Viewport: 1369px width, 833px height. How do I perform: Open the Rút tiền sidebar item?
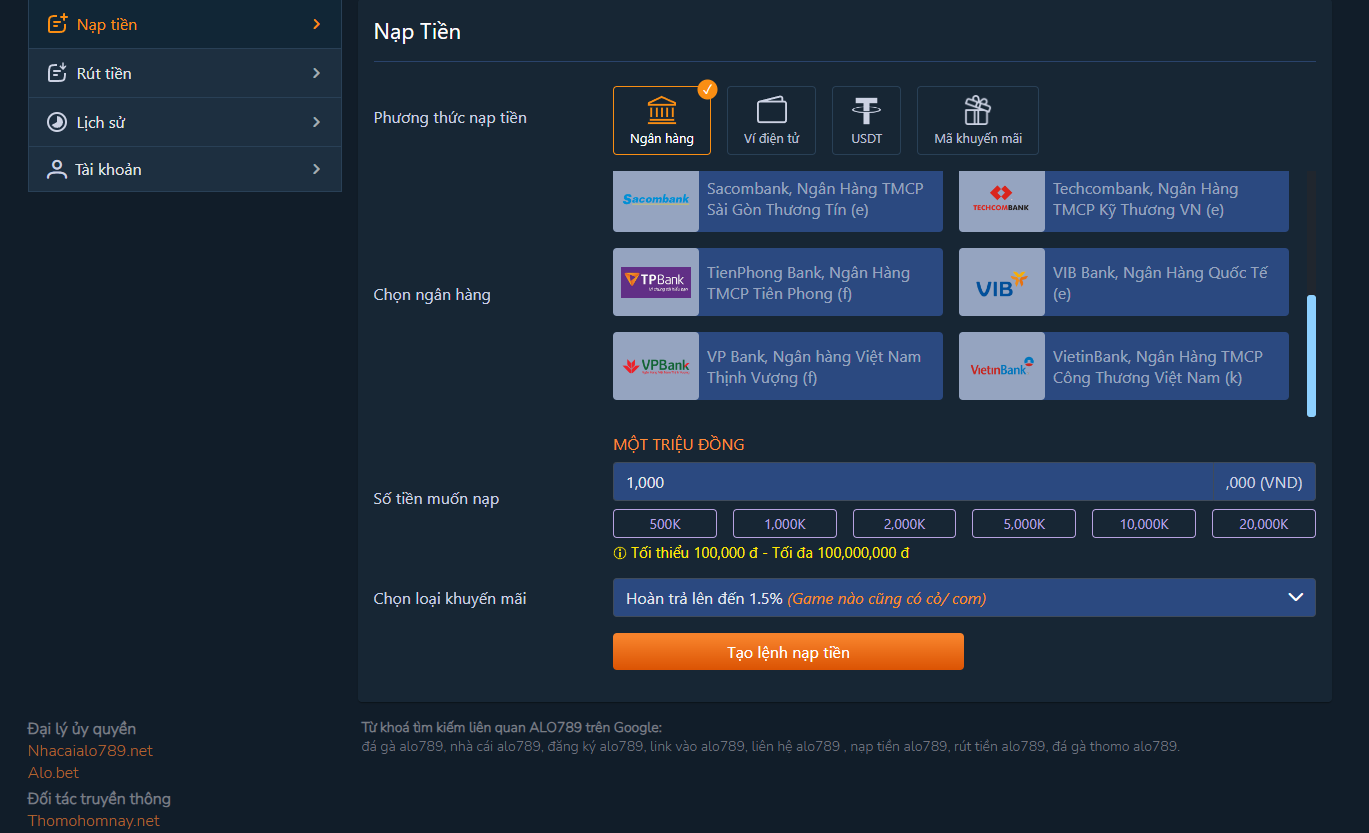pos(185,73)
